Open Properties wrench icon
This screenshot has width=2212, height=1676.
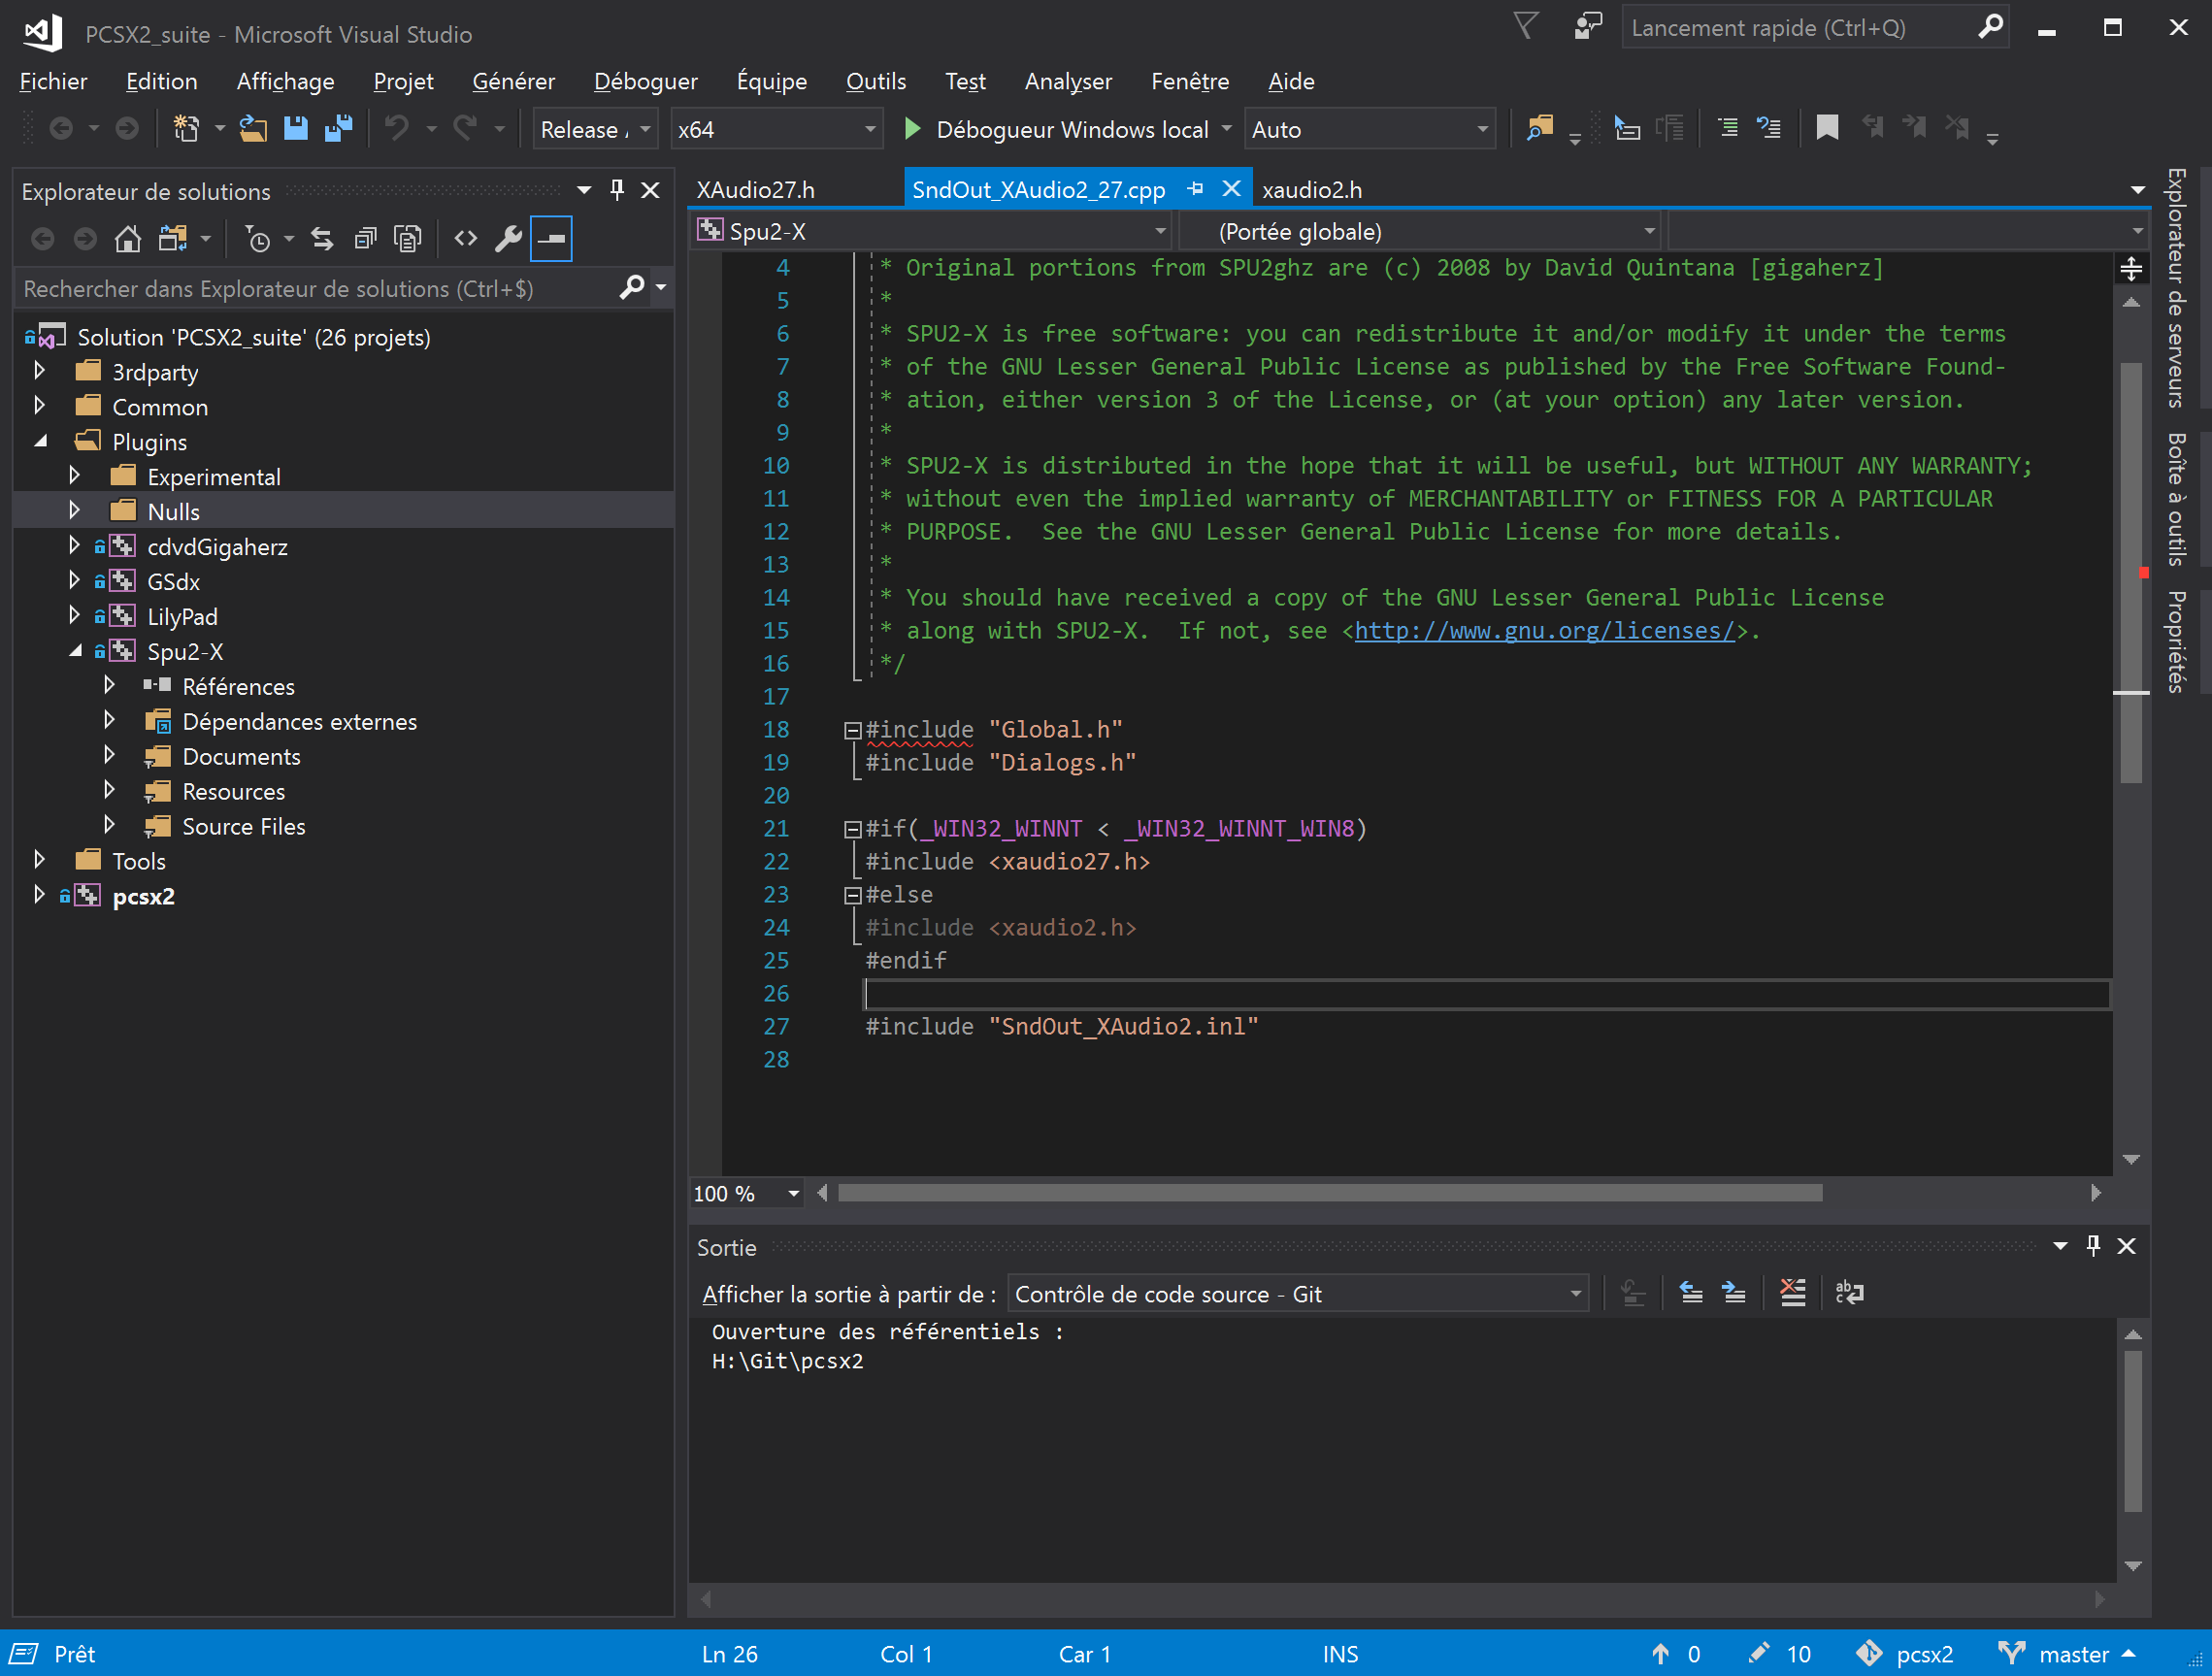tap(508, 238)
